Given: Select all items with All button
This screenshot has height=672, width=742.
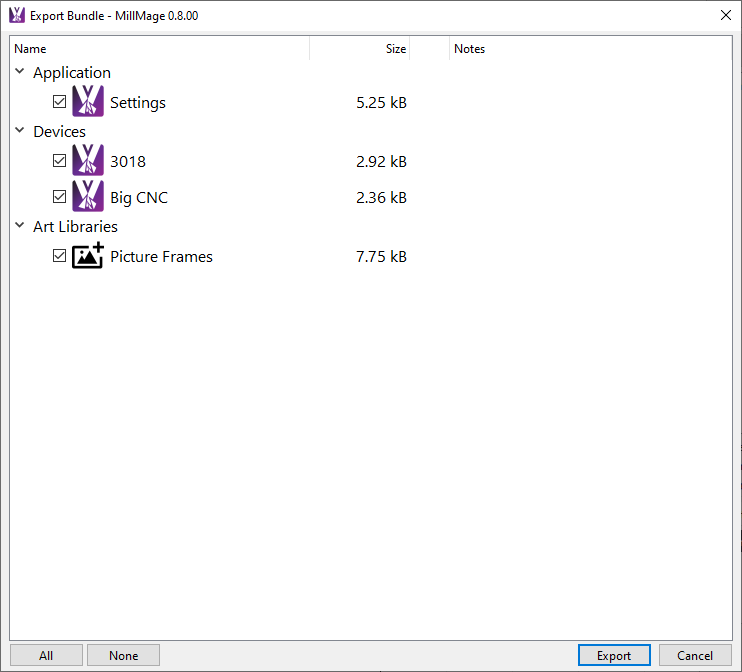Looking at the screenshot, I should tap(46, 656).
